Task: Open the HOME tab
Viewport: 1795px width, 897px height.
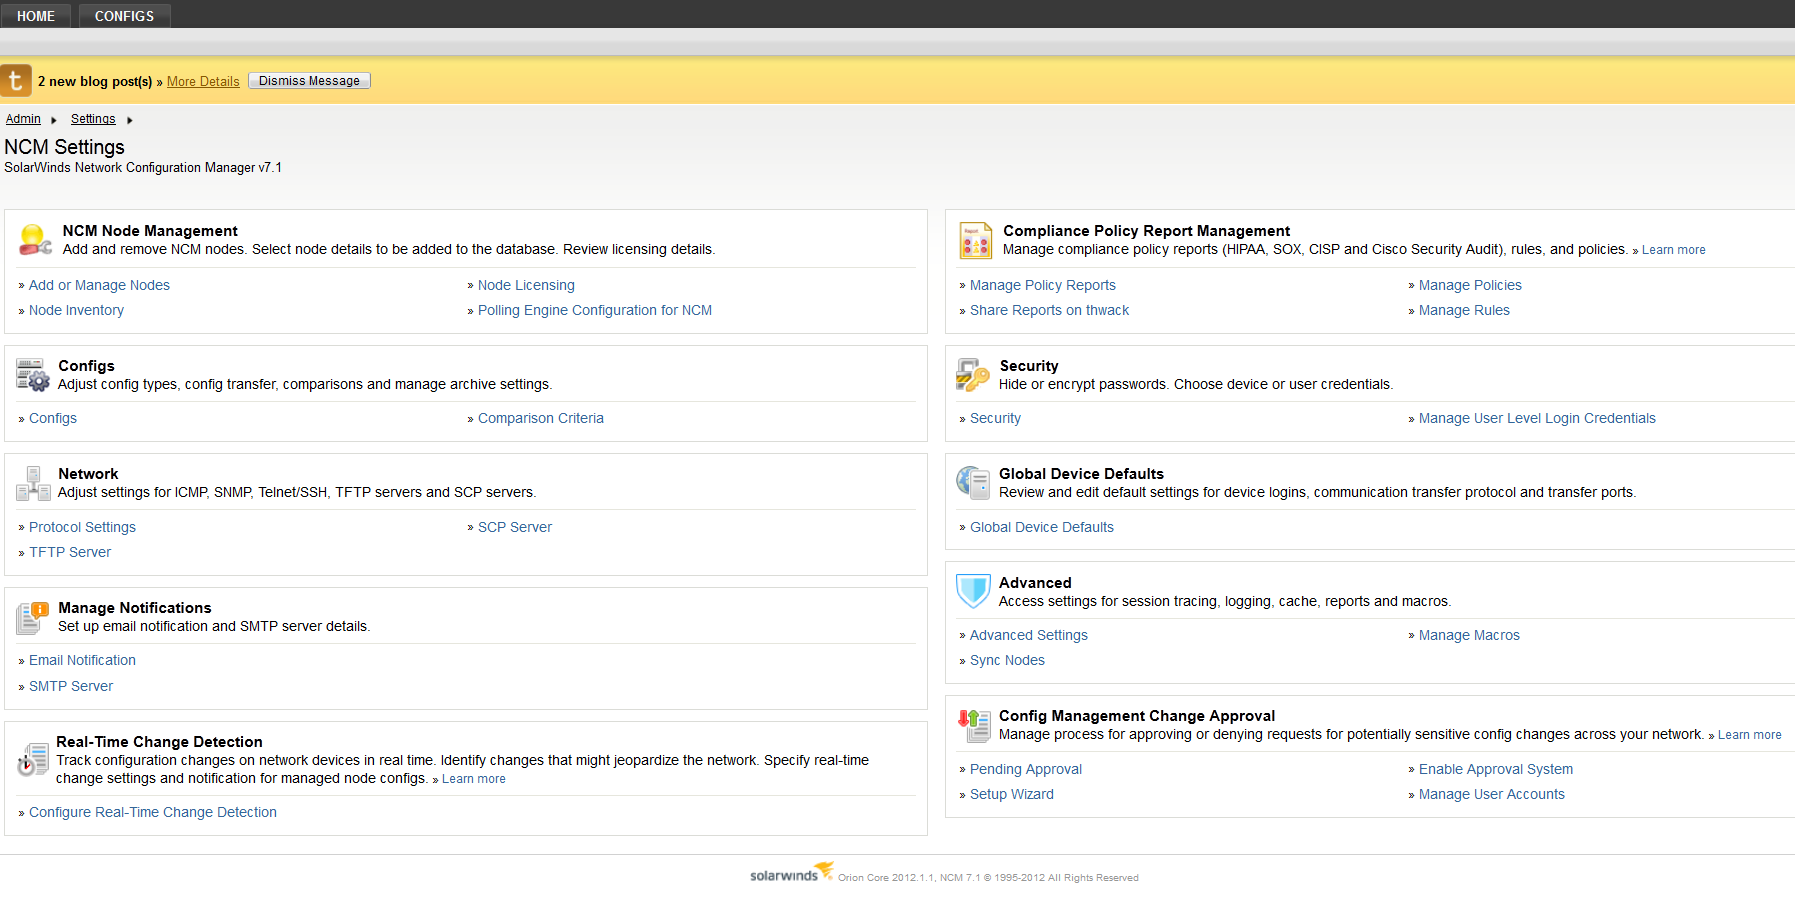Action: click(x=36, y=16)
